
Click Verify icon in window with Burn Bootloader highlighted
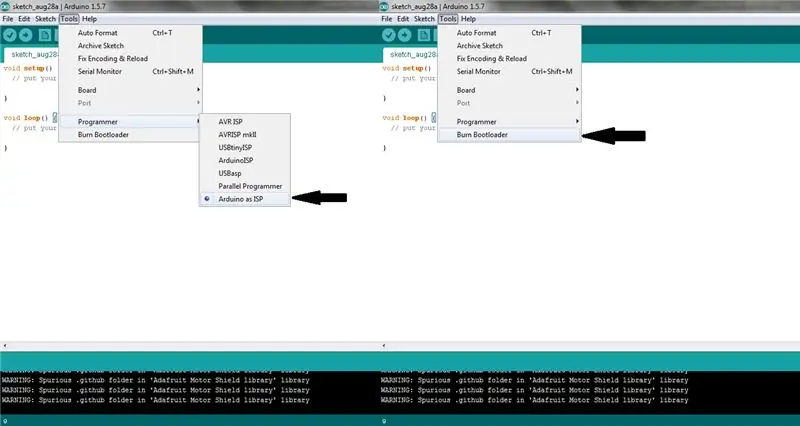[389, 35]
